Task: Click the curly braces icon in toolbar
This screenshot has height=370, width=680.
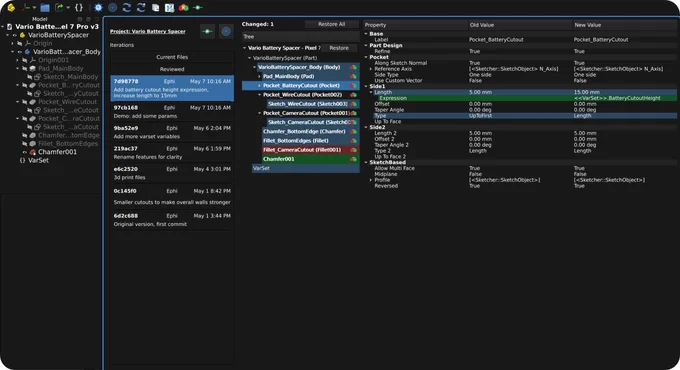Action: [x=79, y=7]
